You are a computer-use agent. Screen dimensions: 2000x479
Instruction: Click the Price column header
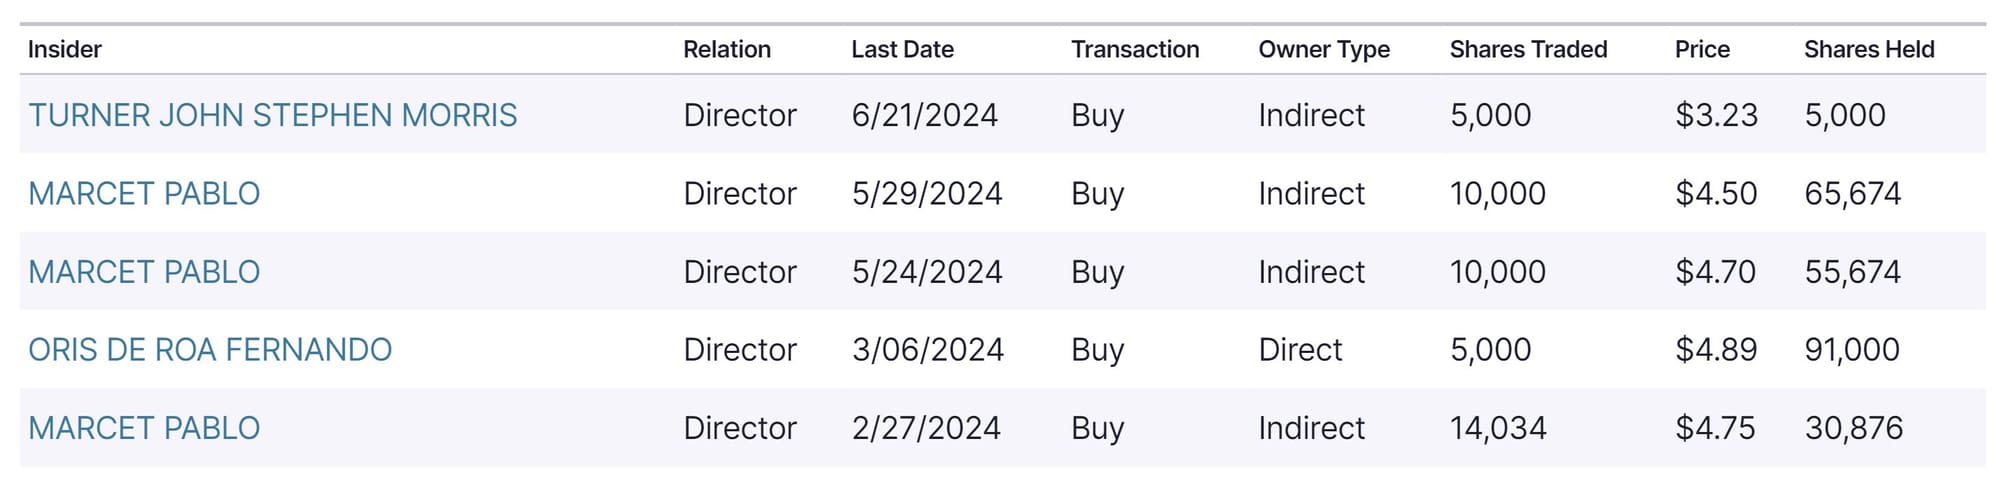pos(1702,49)
